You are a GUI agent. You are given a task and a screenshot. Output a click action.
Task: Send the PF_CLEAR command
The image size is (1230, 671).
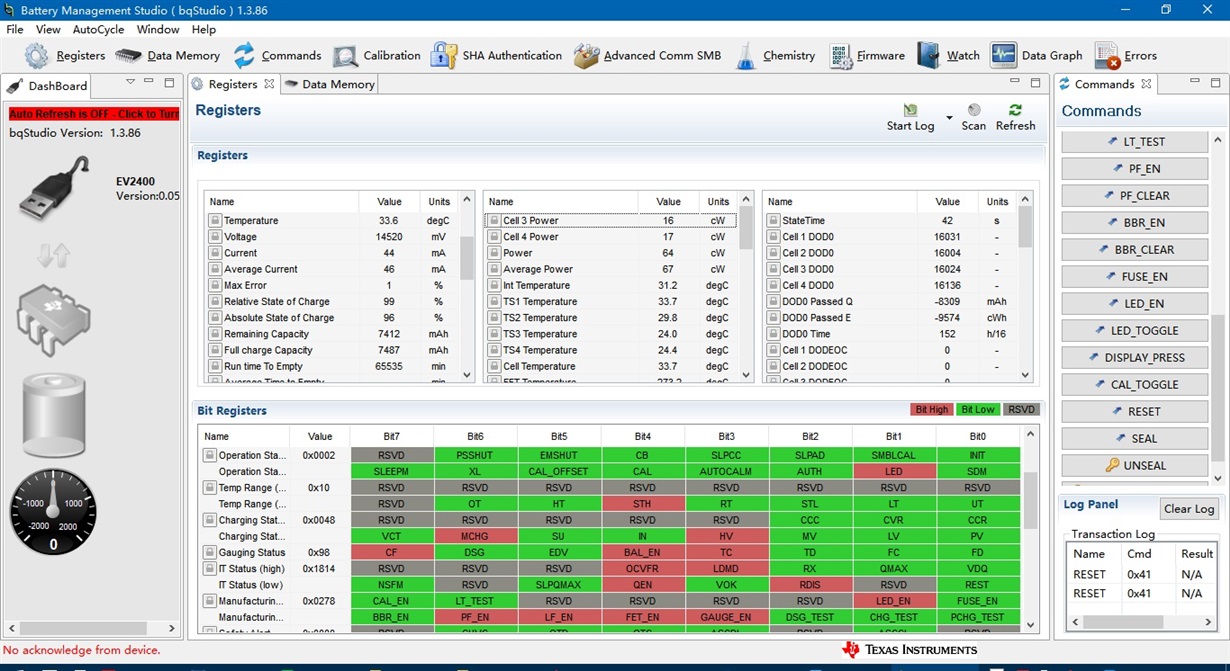(1134, 196)
